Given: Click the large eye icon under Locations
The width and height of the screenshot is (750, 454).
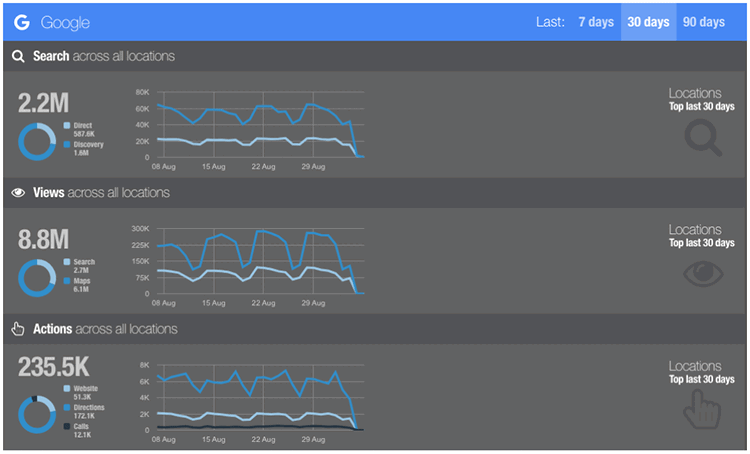Looking at the screenshot, I should tap(703, 274).
